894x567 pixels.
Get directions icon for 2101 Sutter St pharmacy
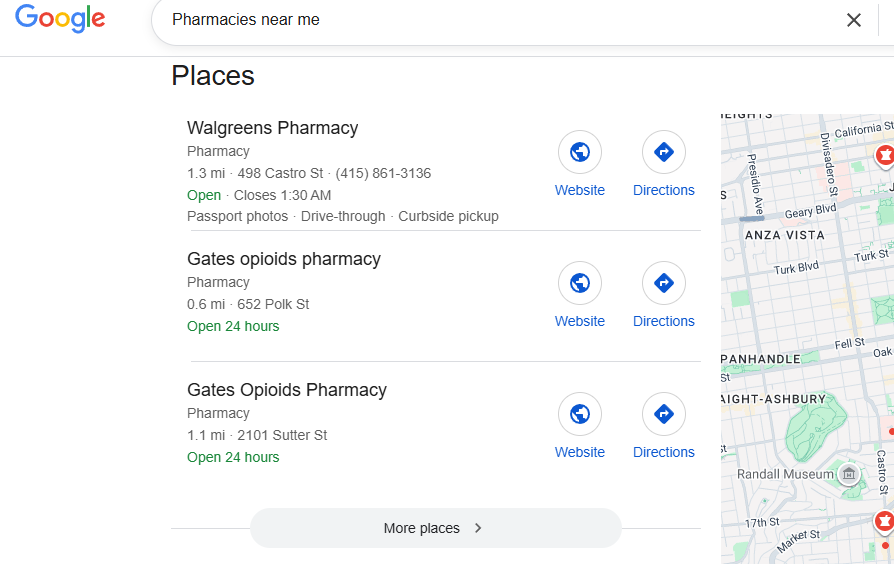pos(664,414)
